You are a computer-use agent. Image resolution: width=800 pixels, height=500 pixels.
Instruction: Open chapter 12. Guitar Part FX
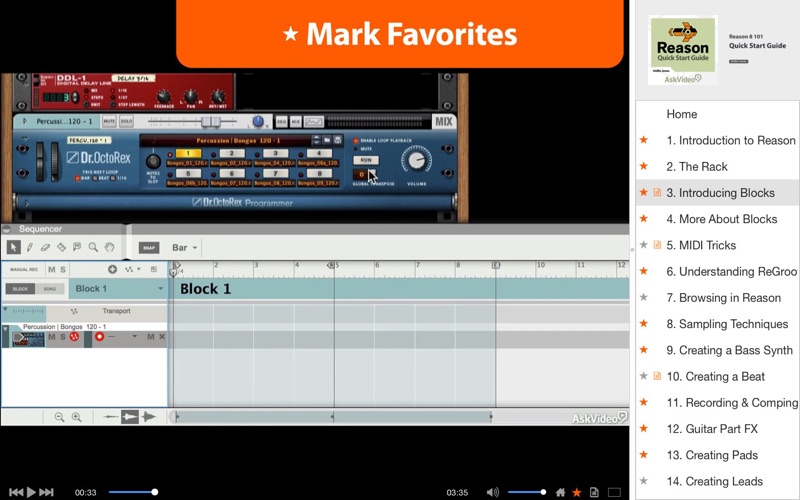[x=712, y=429]
